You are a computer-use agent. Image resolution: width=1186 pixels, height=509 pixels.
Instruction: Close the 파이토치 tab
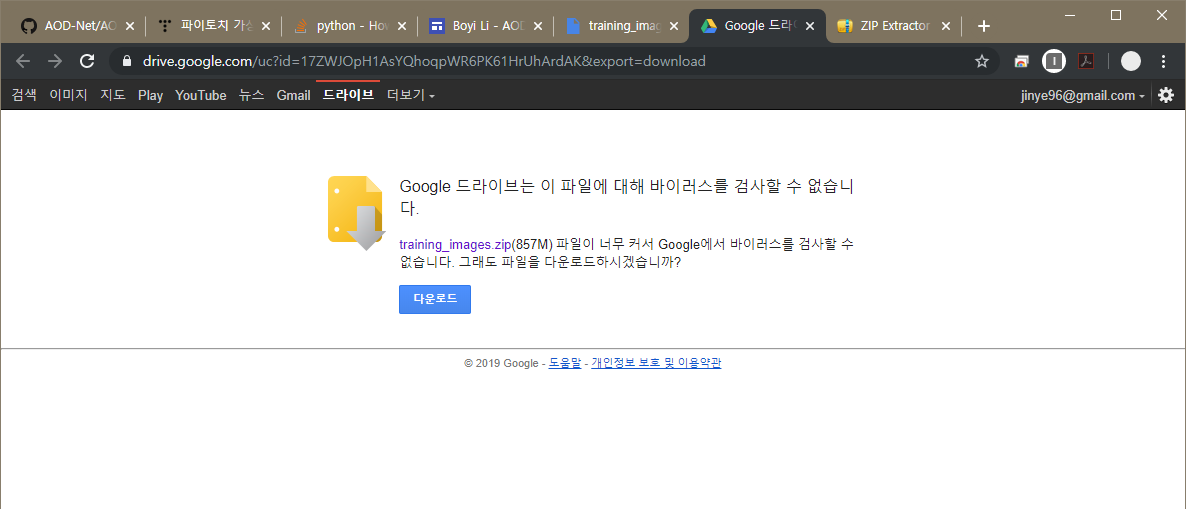coord(265,26)
